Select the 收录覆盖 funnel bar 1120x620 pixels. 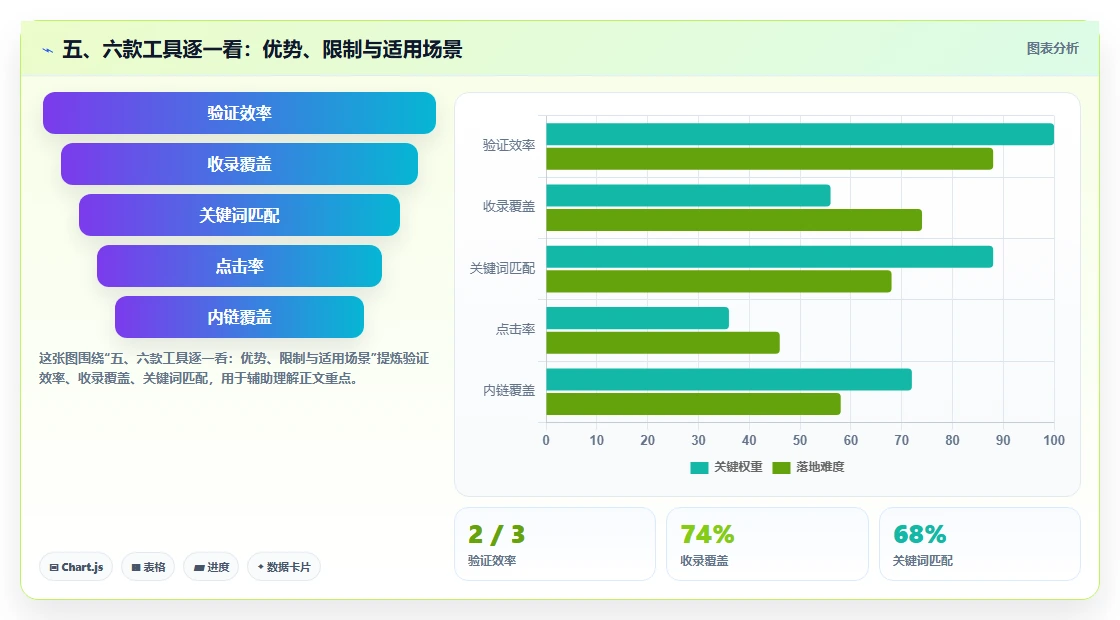click(x=239, y=164)
